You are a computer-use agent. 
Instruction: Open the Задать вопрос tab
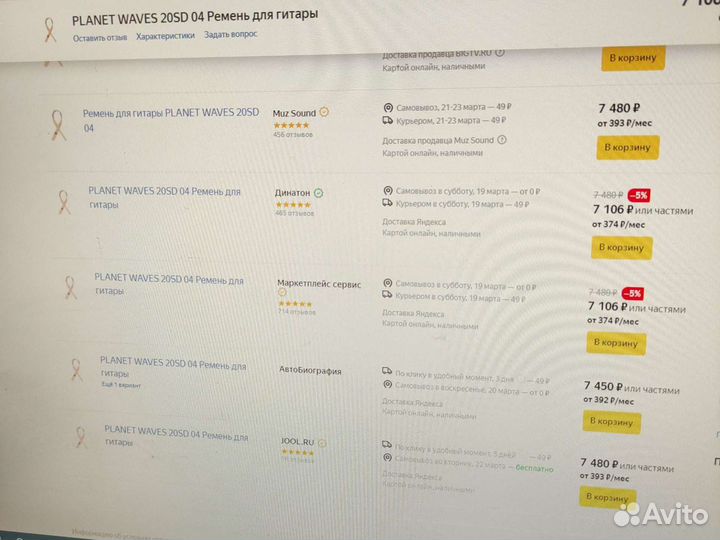tap(230, 35)
